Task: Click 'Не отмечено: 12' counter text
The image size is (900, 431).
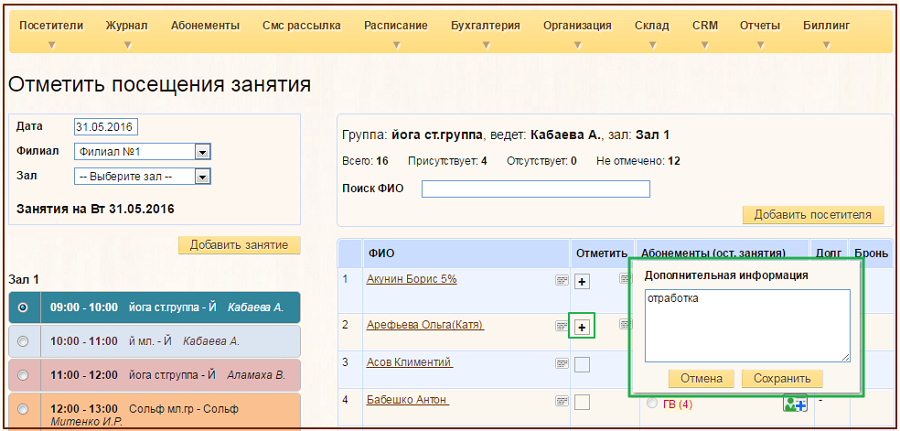Action: click(638, 161)
